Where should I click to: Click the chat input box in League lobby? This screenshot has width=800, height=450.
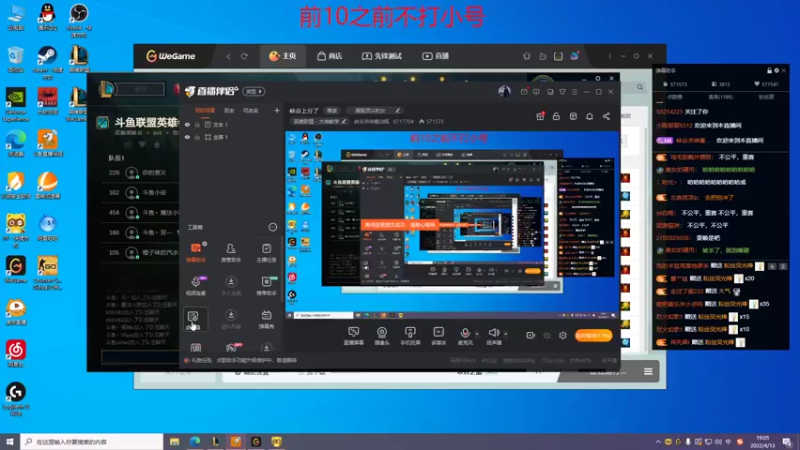[x=140, y=357]
